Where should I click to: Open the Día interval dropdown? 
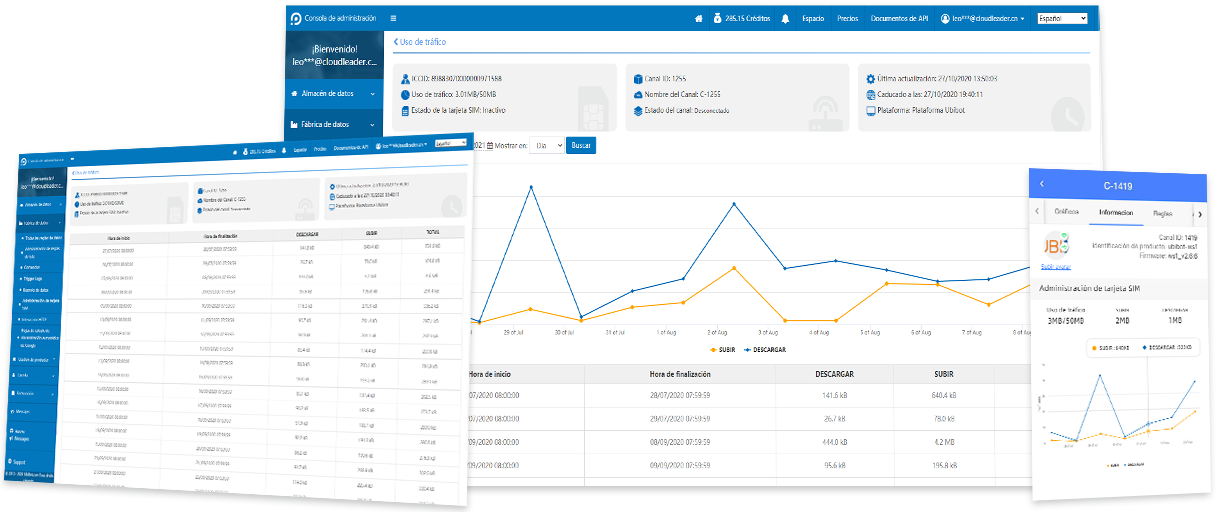(x=546, y=146)
